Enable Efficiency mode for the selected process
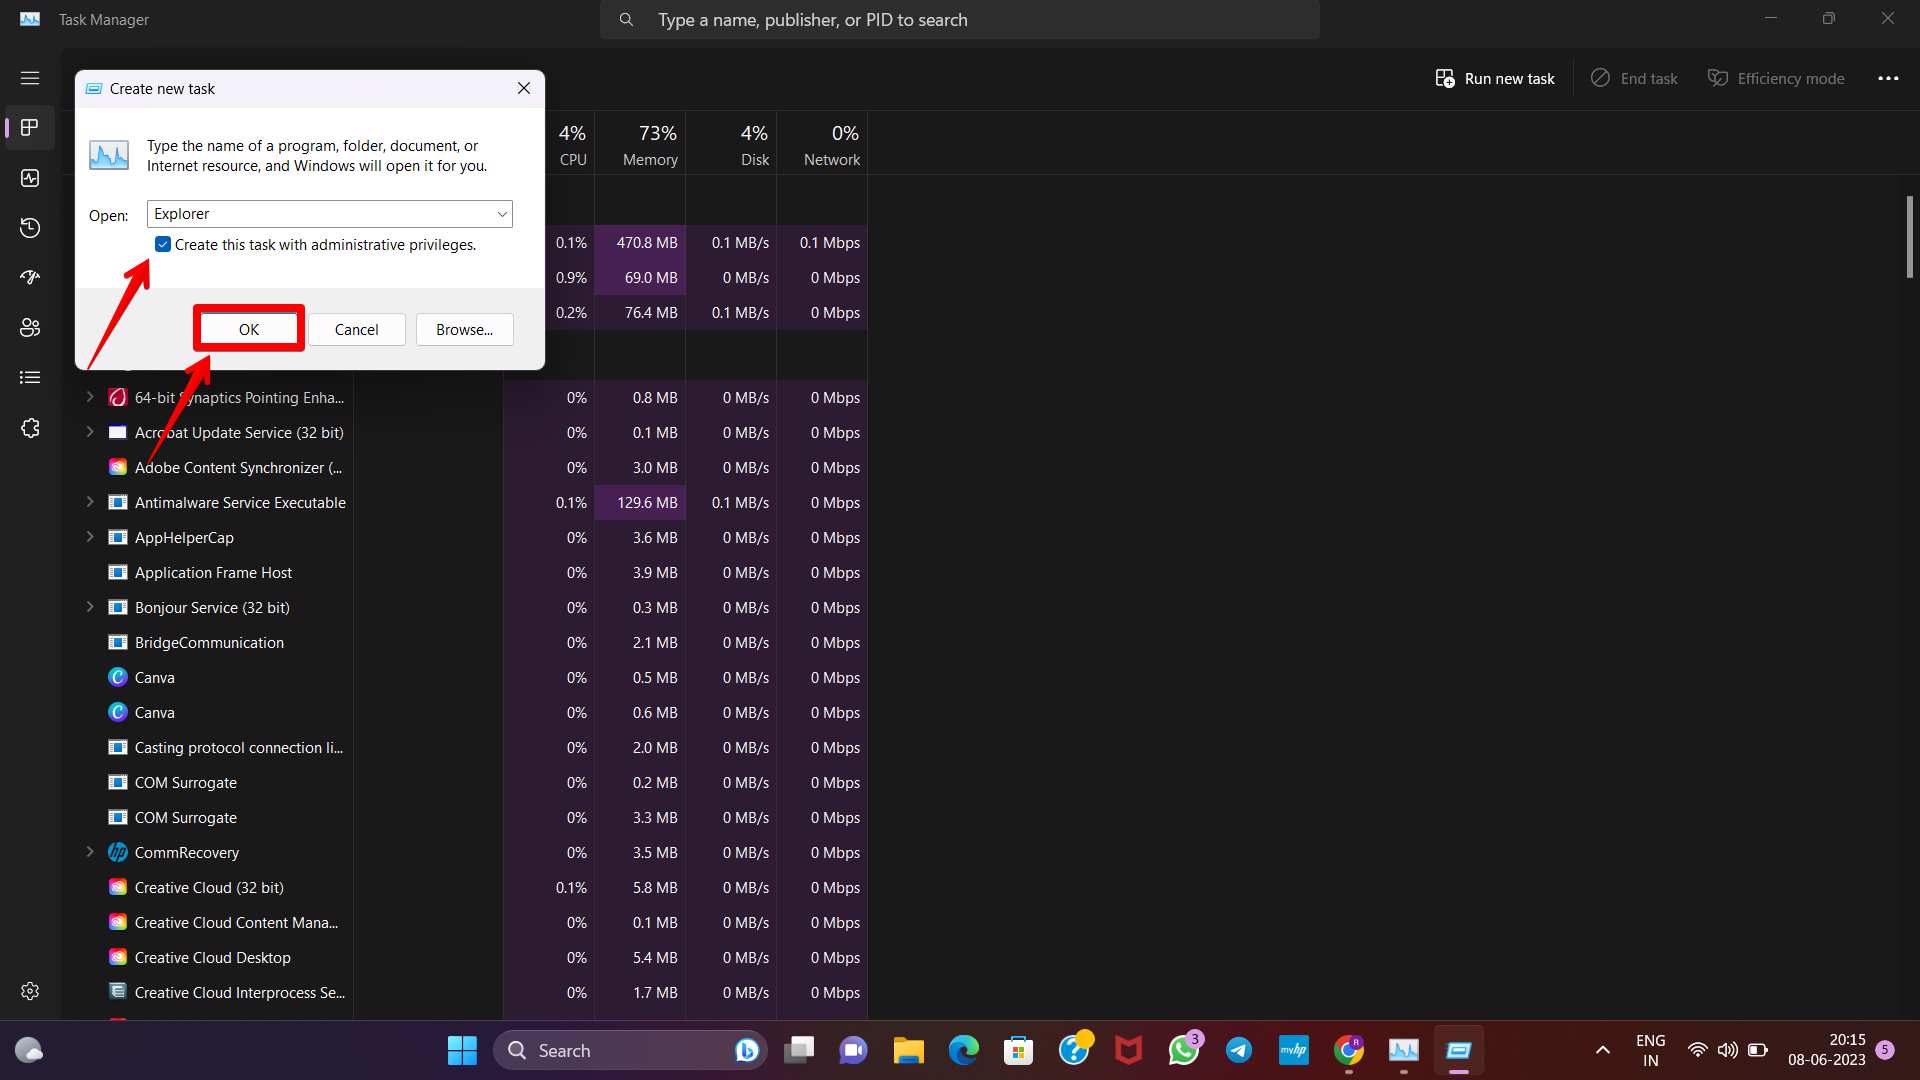Screen dimensions: 1920x1080 1776,78
